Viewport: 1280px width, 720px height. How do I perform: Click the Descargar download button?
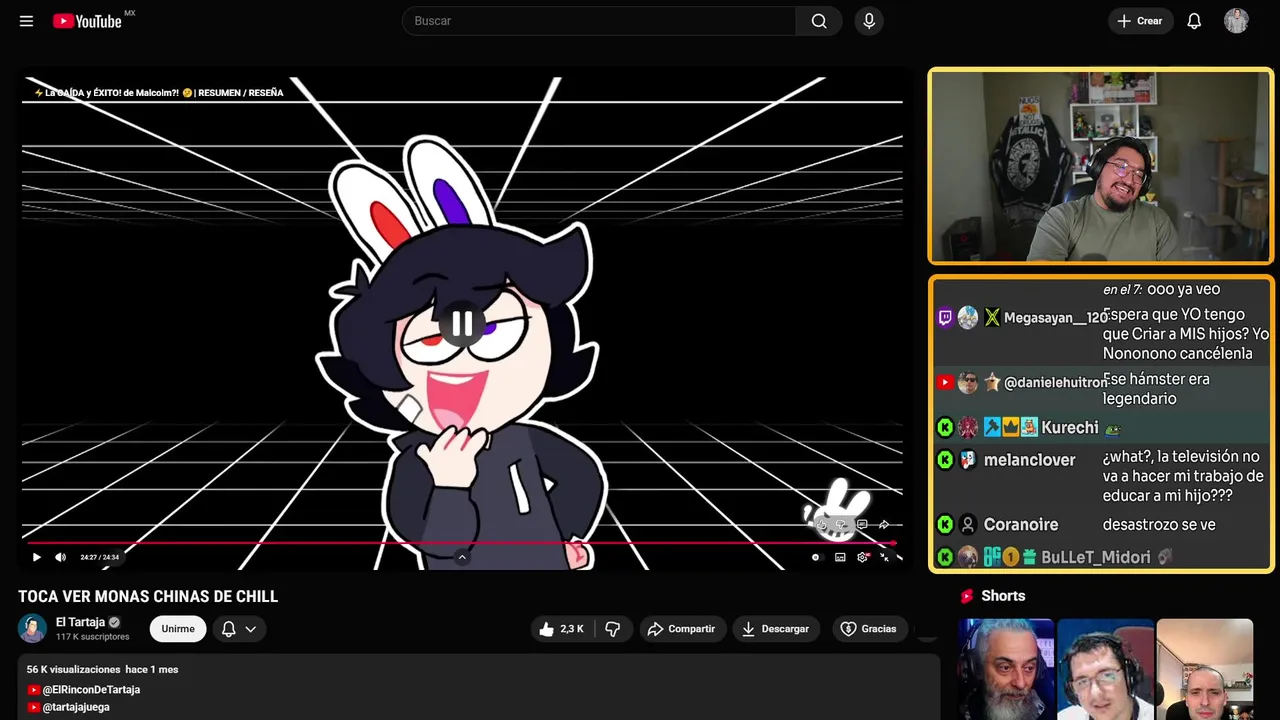pos(776,629)
